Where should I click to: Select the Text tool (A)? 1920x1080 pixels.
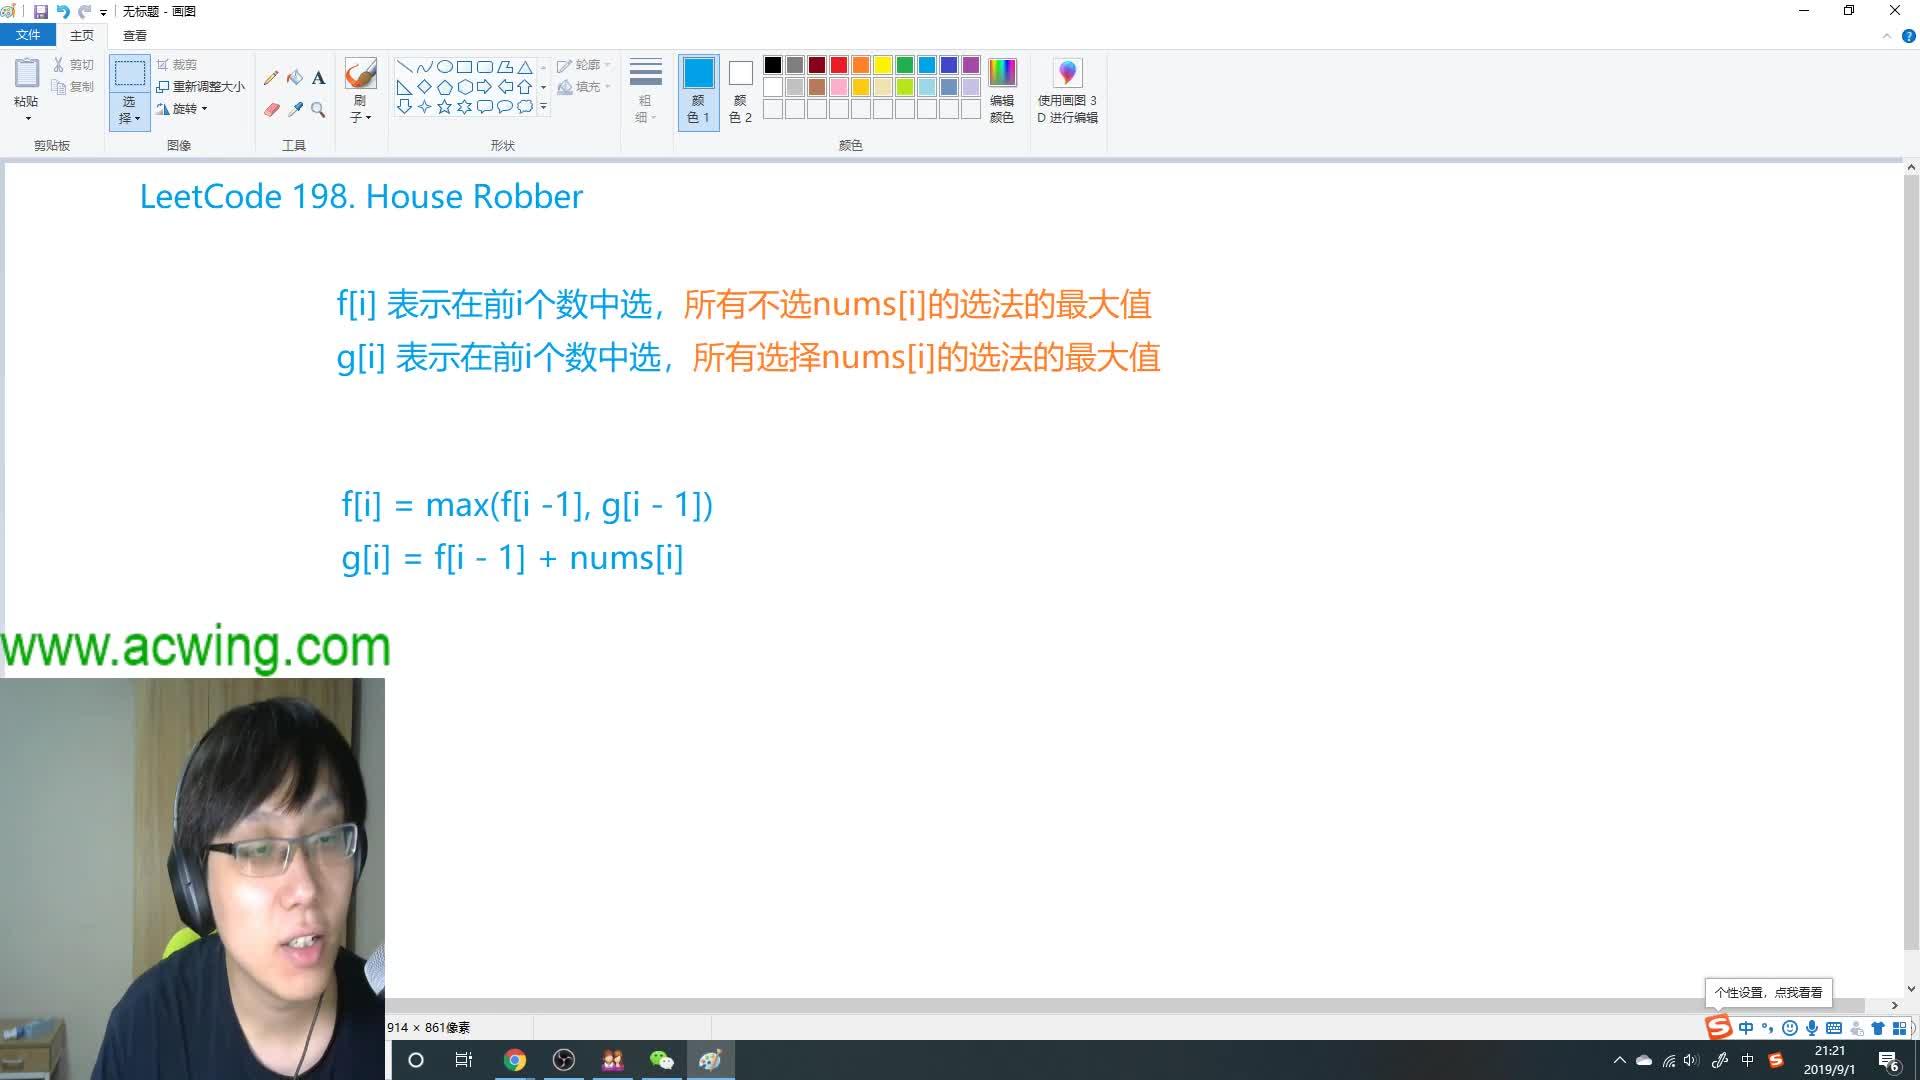coord(318,78)
